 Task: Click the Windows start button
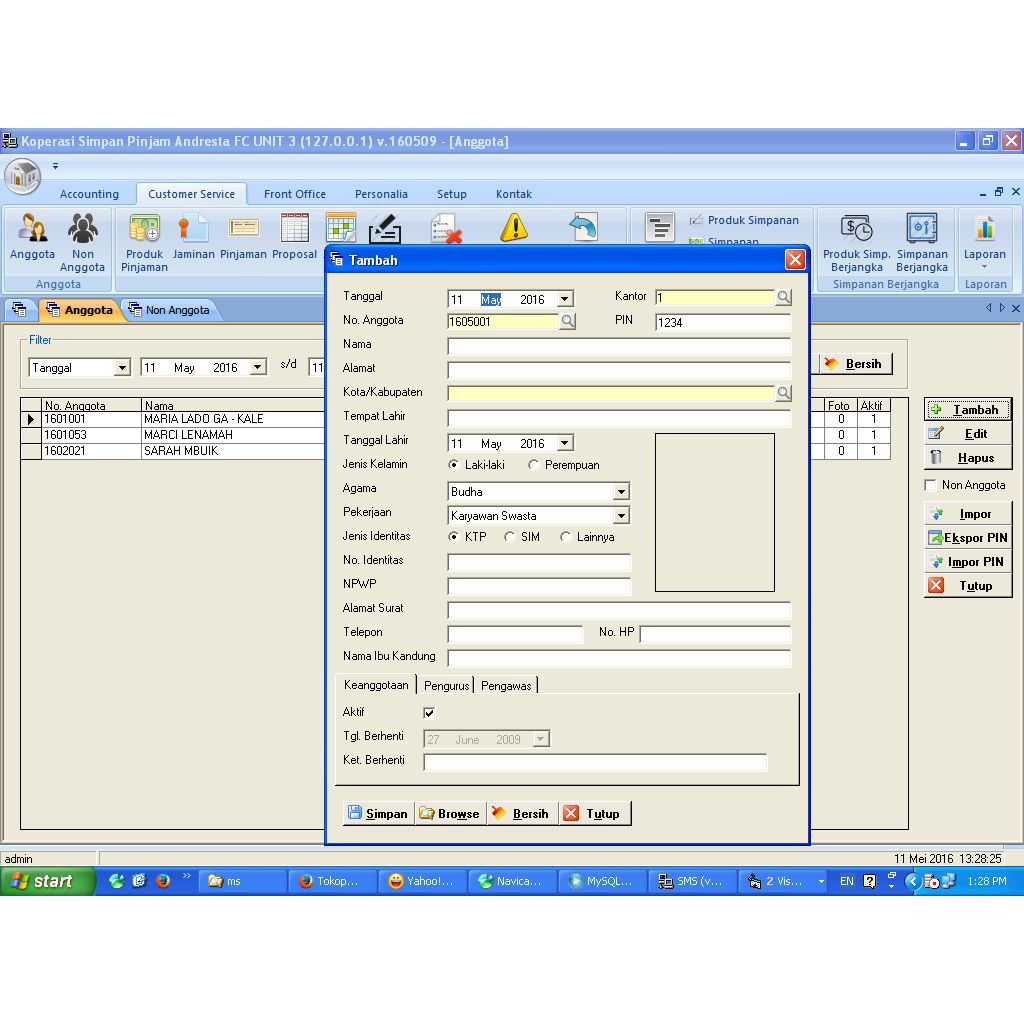tap(47, 881)
